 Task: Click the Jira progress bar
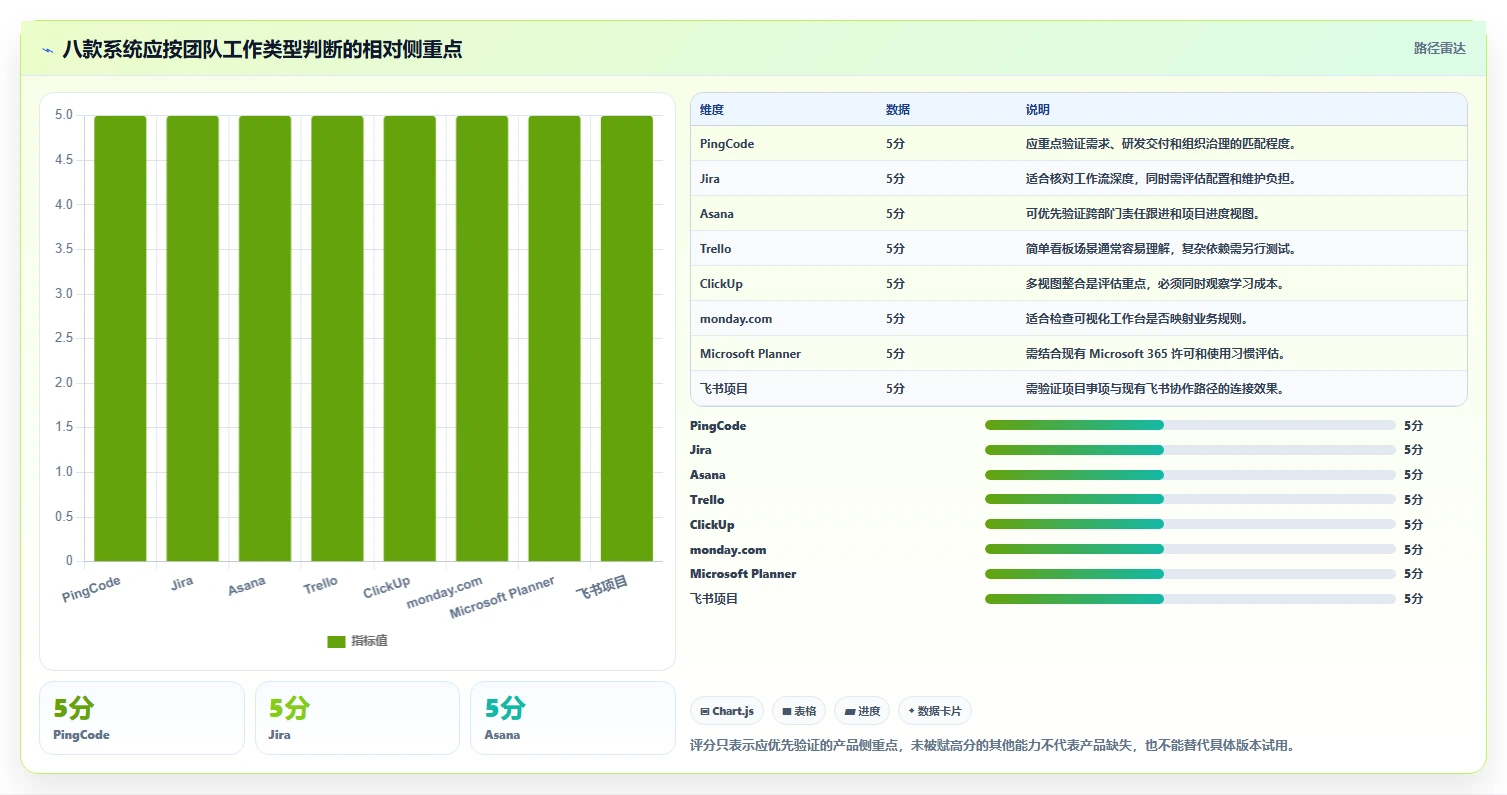(1190, 450)
